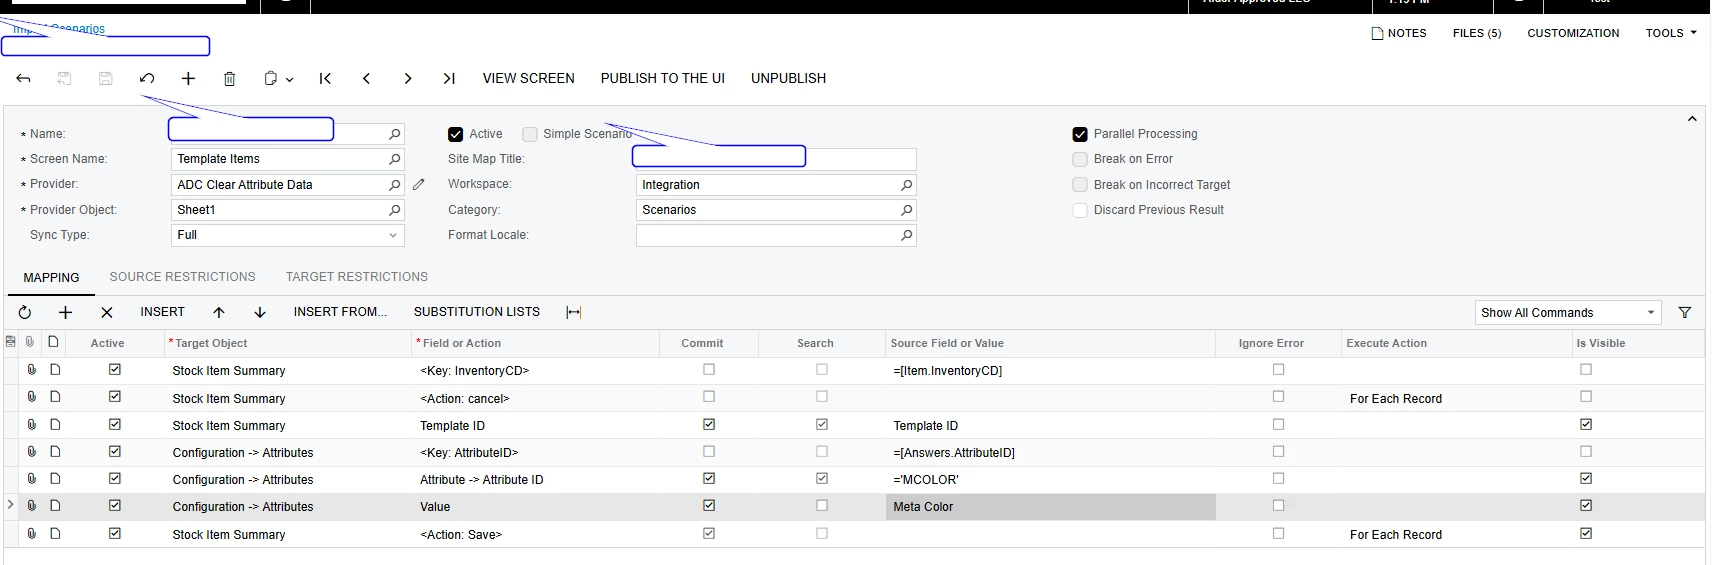Open the Customization menu
Viewport: 1715px width, 565px height.
(x=1573, y=33)
